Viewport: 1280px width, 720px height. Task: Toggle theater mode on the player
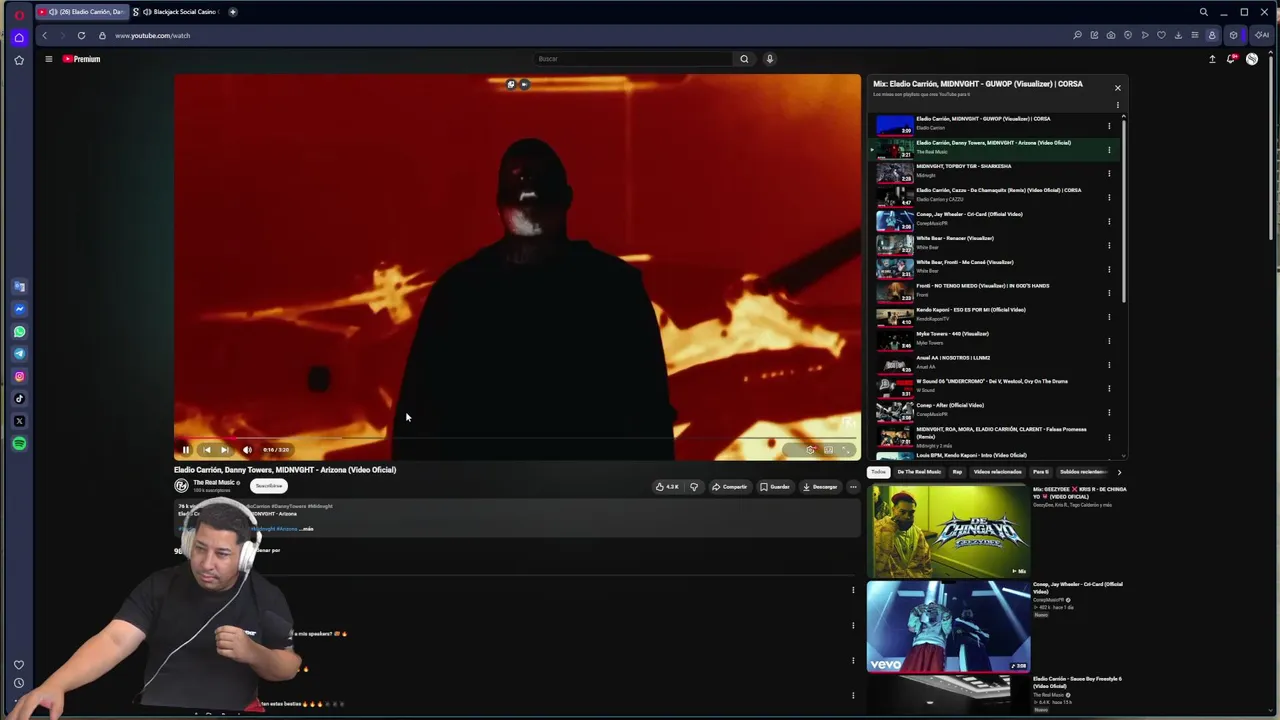point(829,450)
